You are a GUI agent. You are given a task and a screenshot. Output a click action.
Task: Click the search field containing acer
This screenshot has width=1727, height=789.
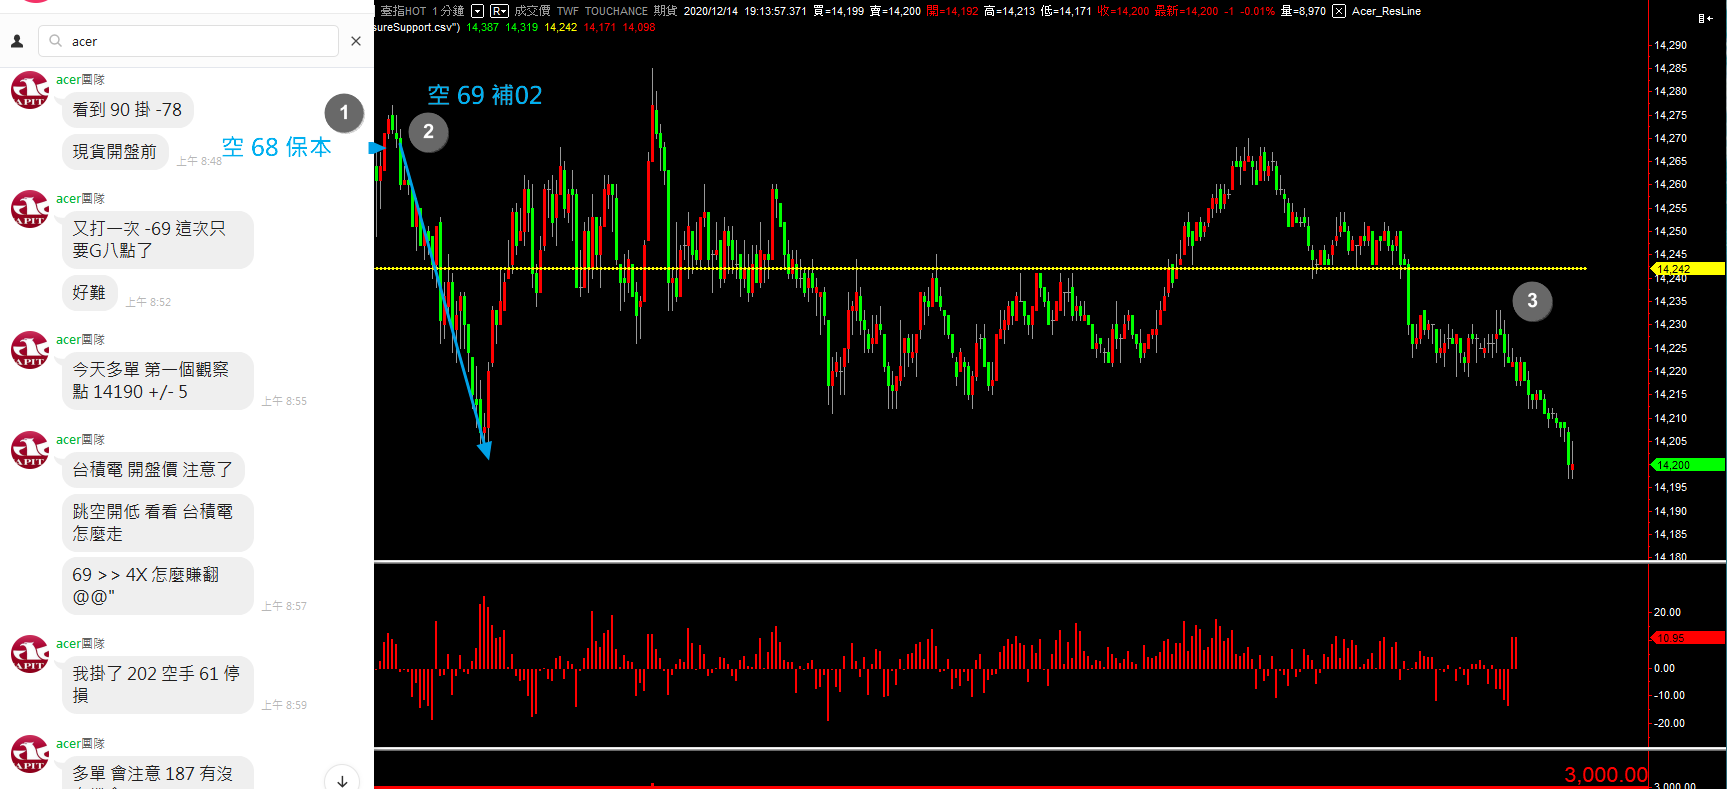coord(188,41)
